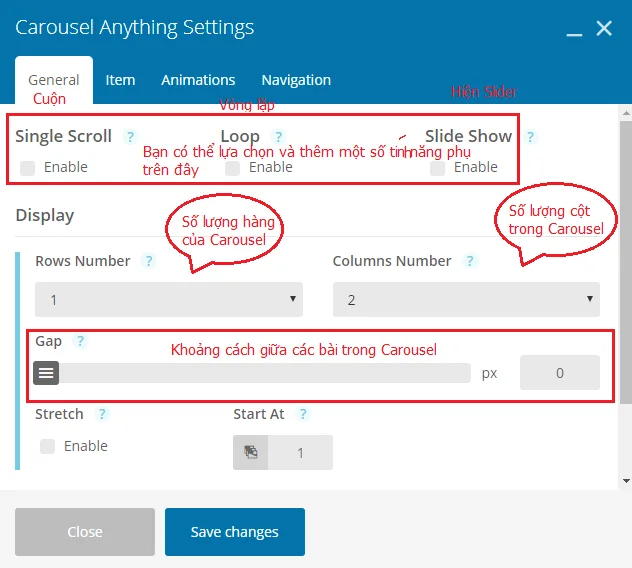Switch to the General tab
This screenshot has width=632, height=568.
(54, 80)
